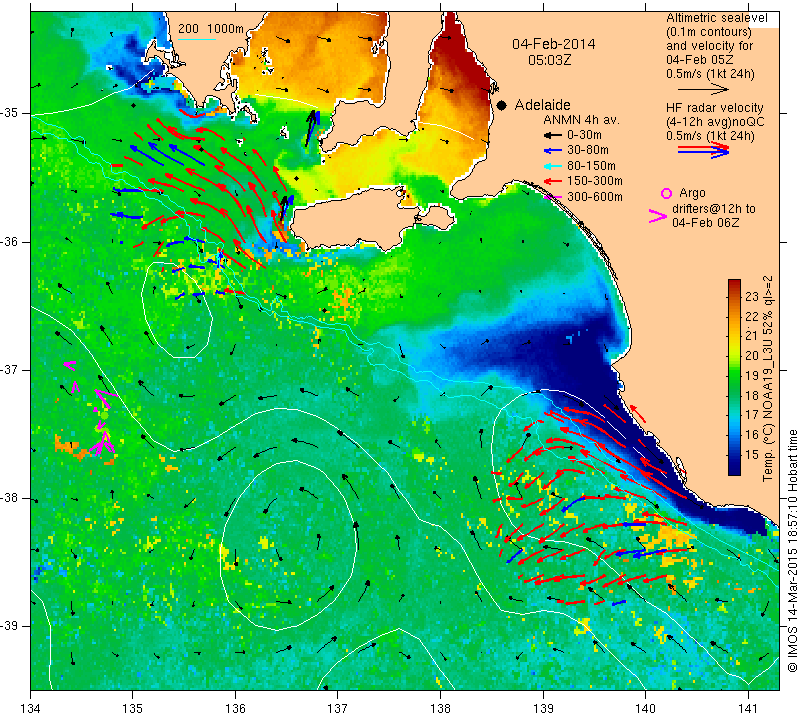800x720 pixels.
Task: Click longitude axis label 140
Action: [x=645, y=709]
